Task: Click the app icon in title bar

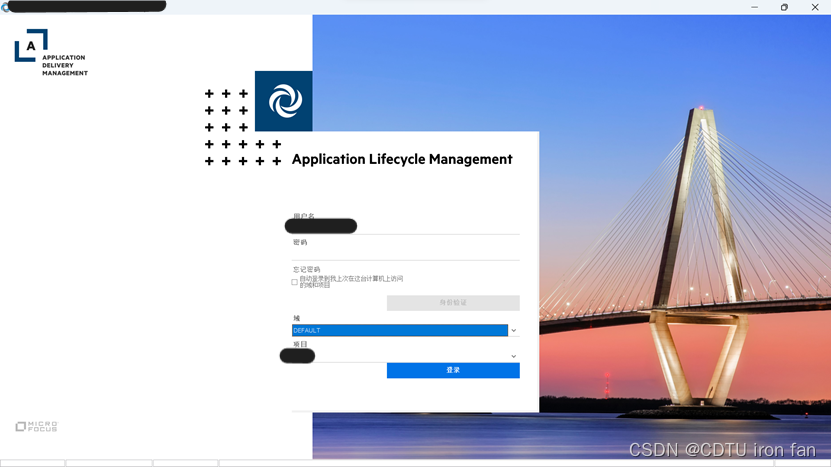Action: pos(5,7)
